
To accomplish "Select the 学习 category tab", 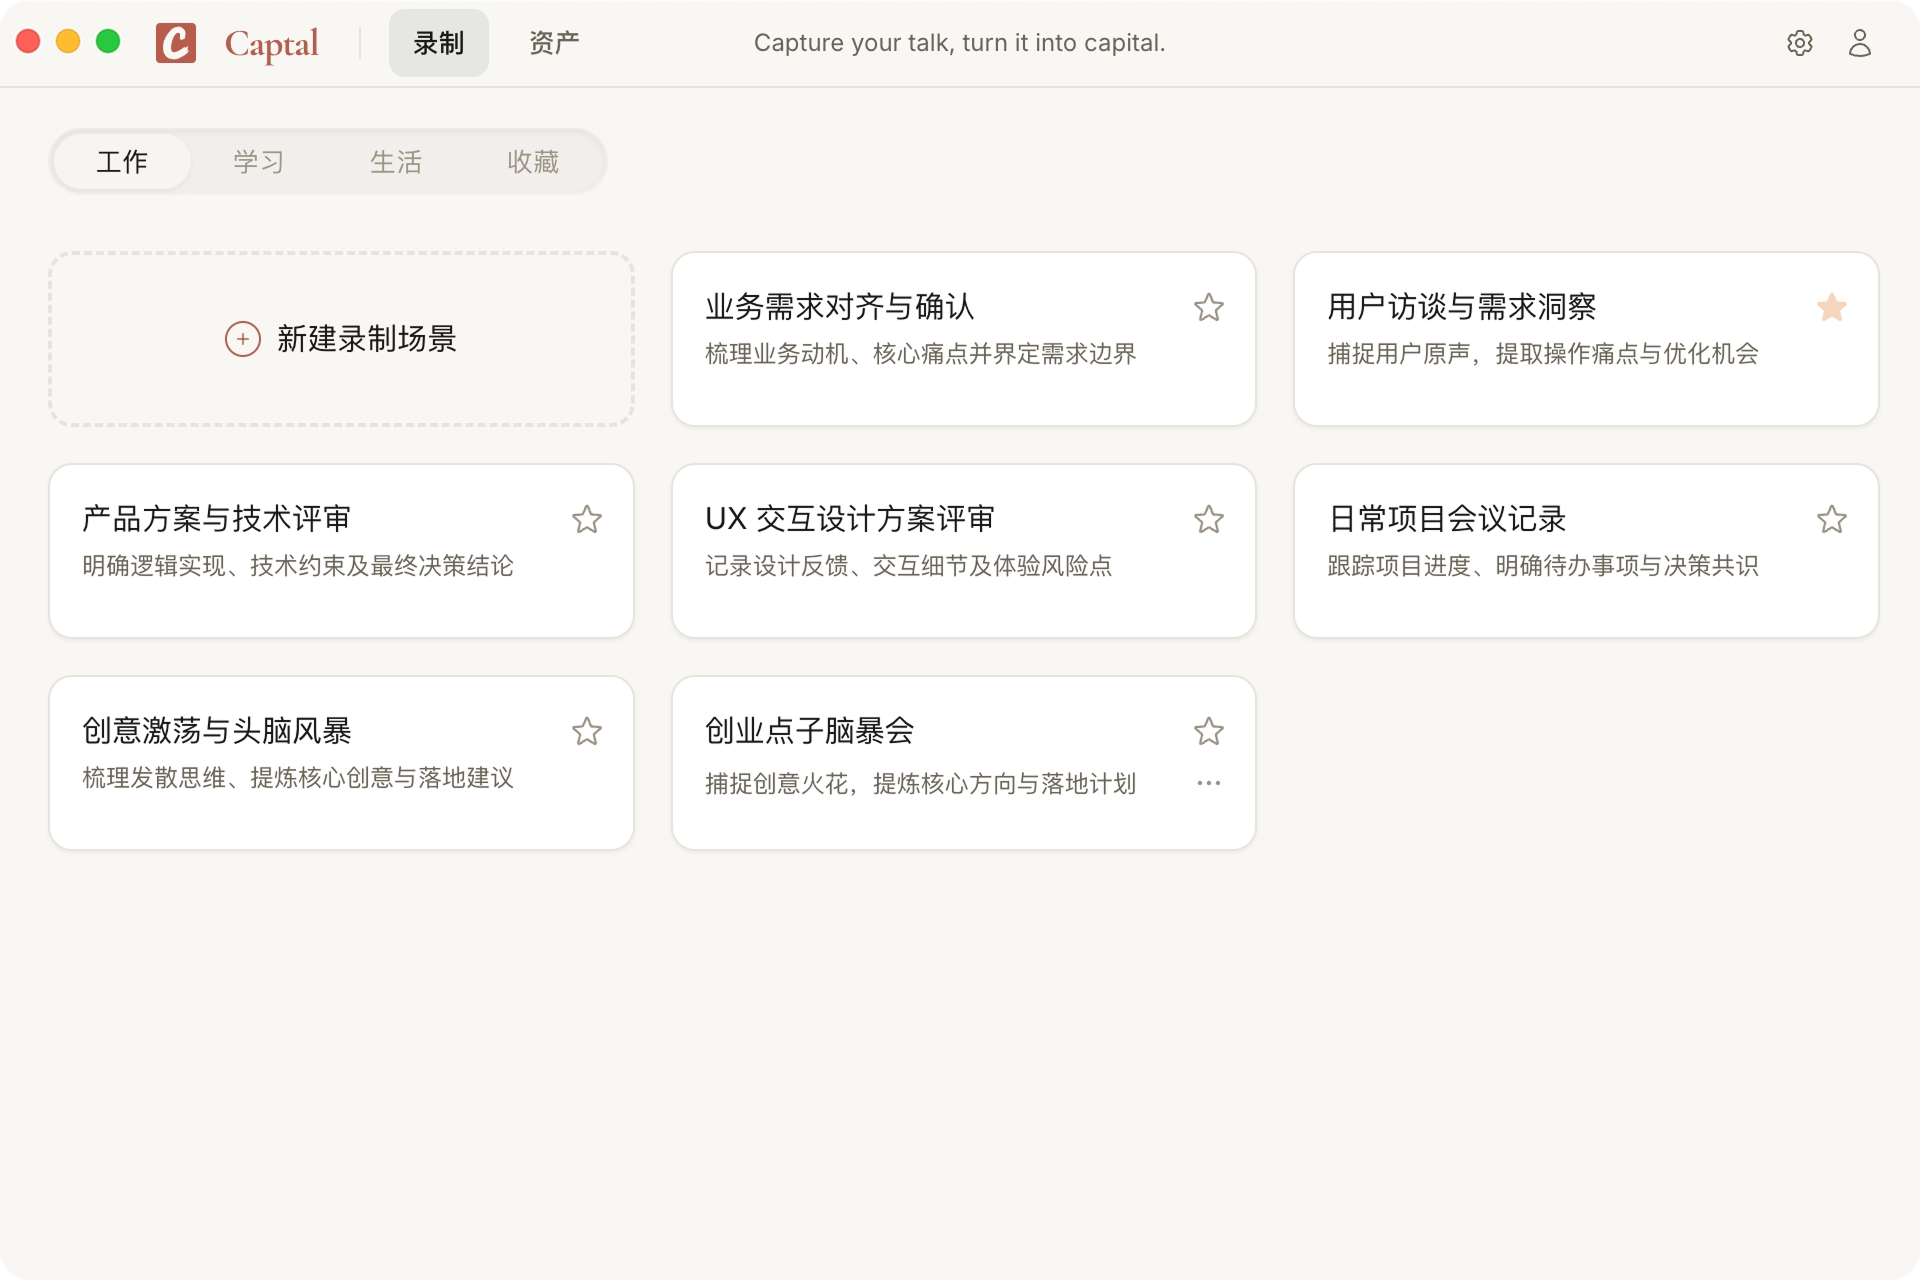I will coord(258,161).
